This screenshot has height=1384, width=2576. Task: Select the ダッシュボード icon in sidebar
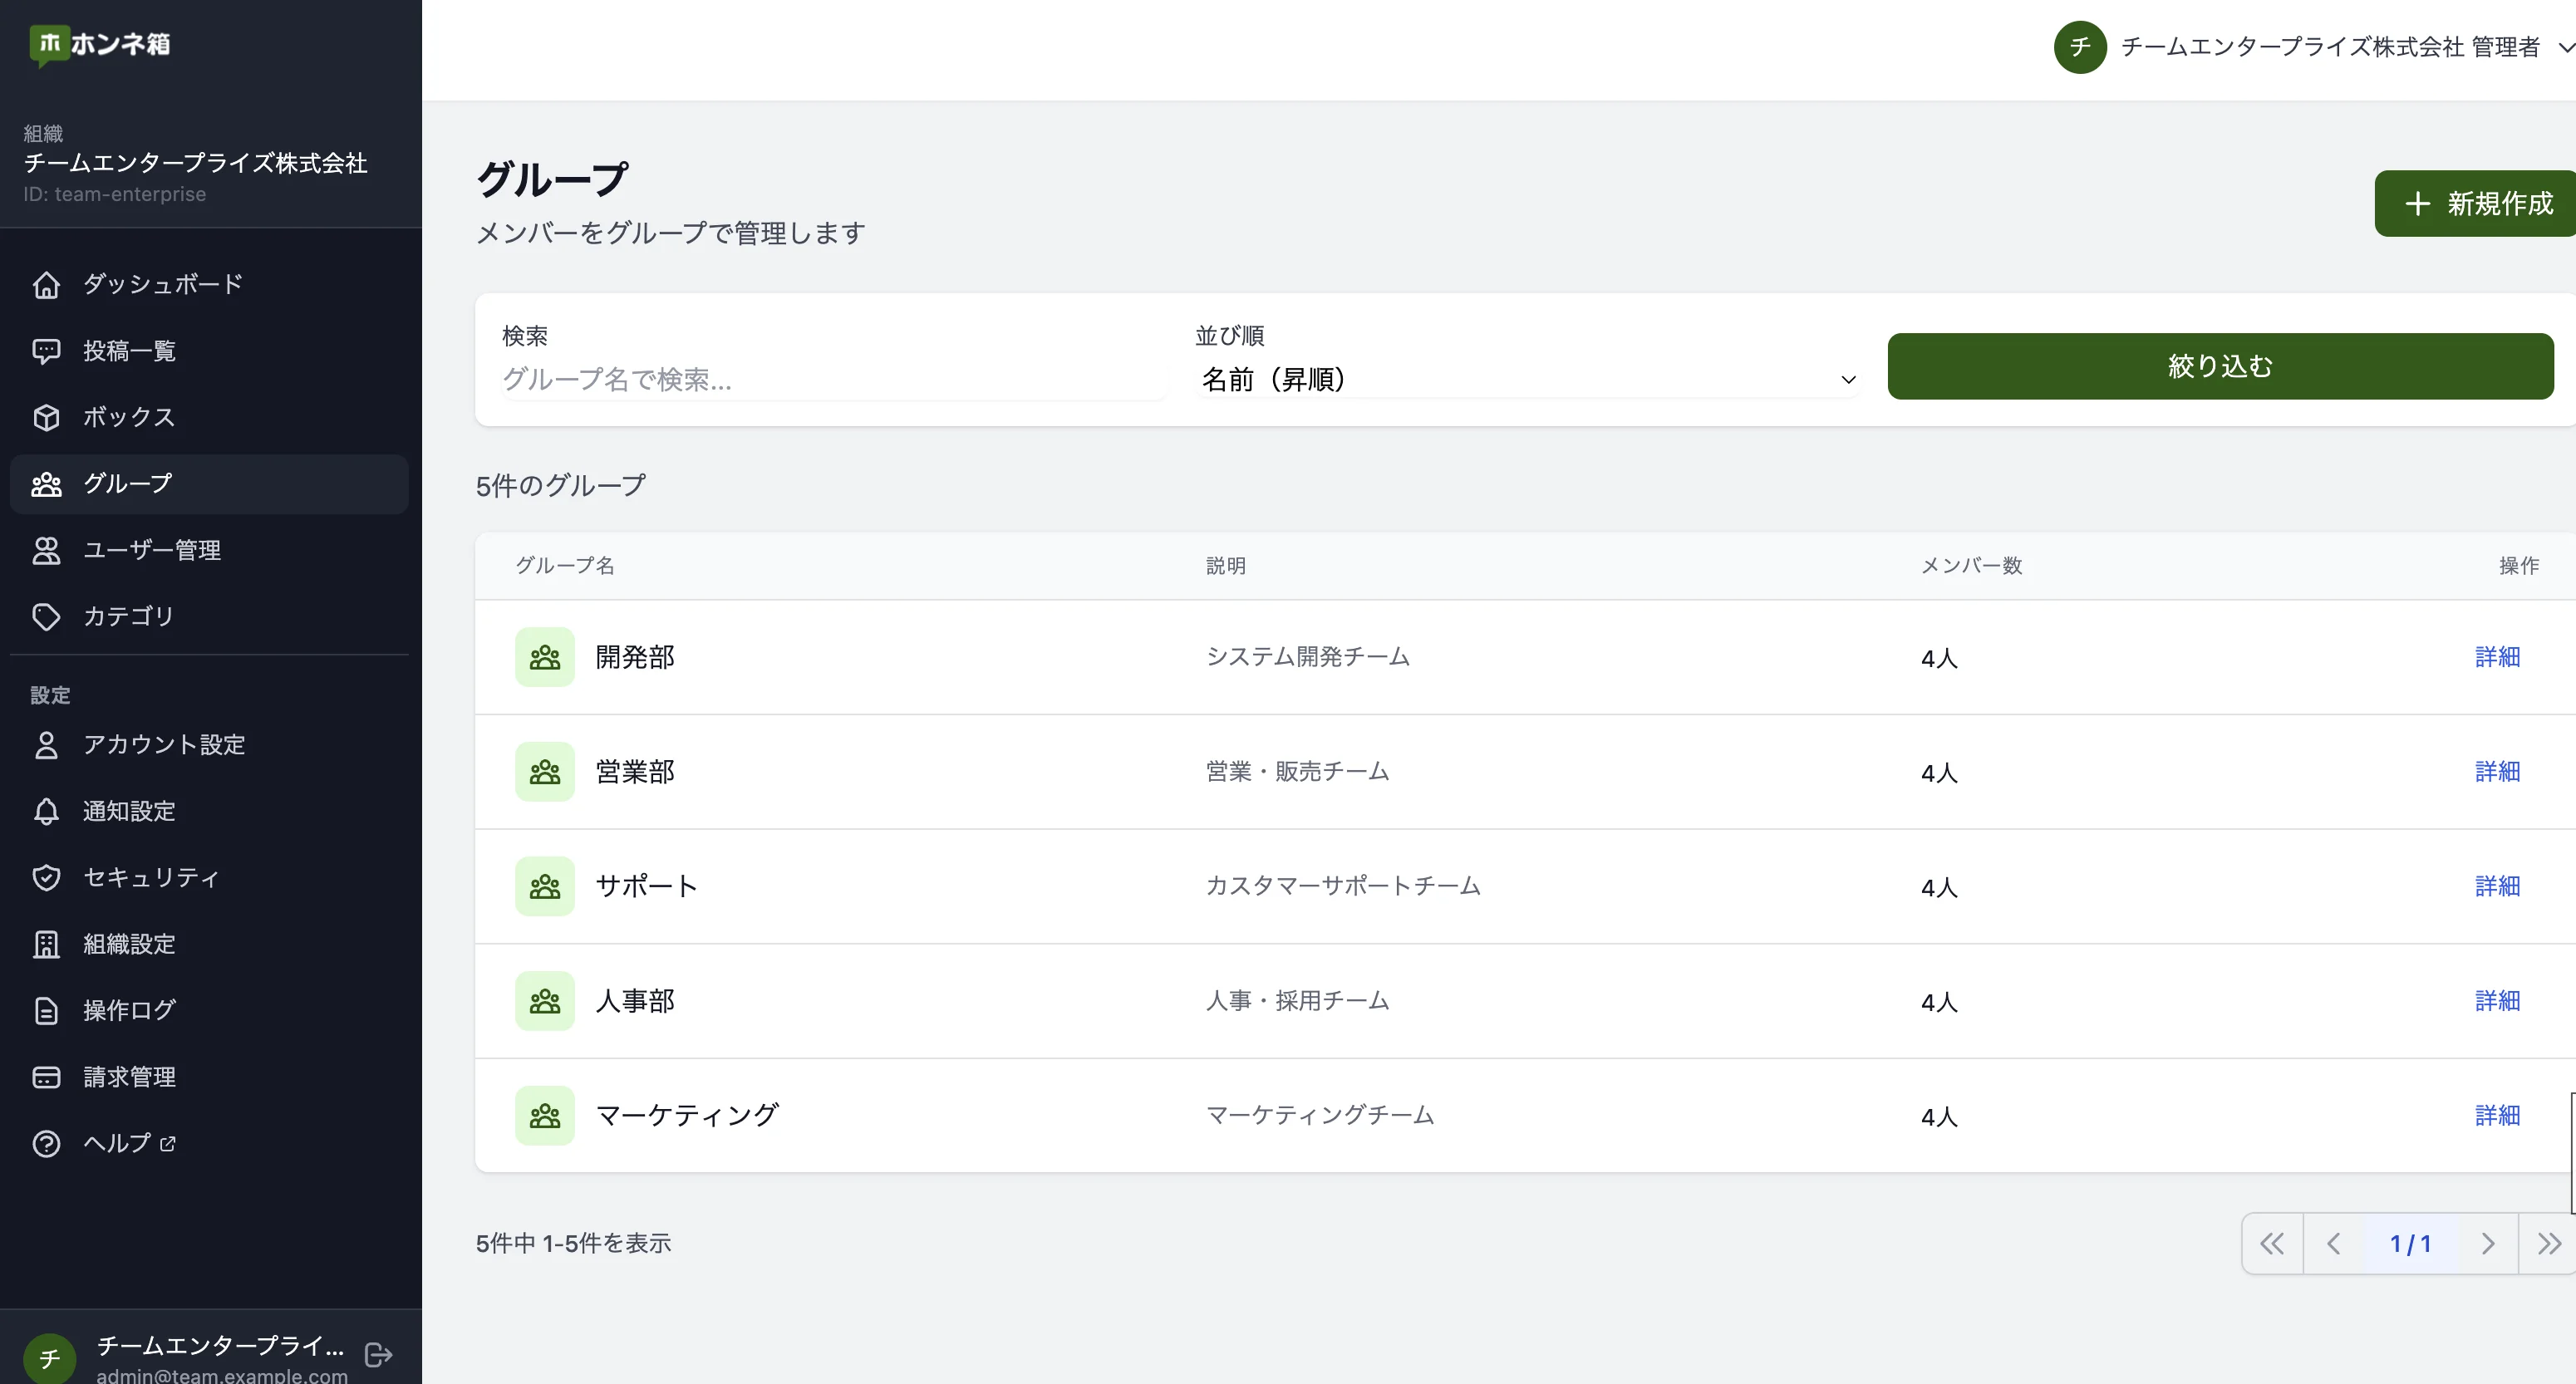point(47,284)
